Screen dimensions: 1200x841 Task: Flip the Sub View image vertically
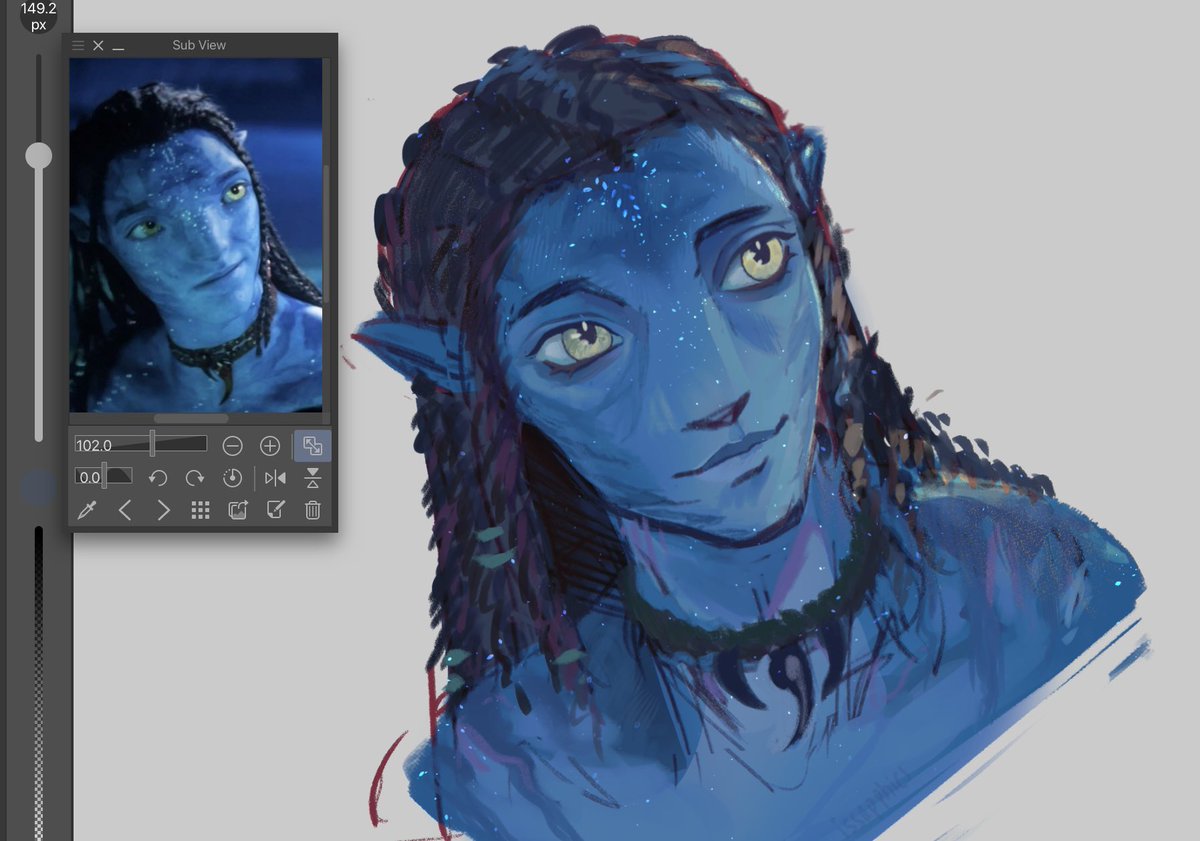click(x=313, y=478)
